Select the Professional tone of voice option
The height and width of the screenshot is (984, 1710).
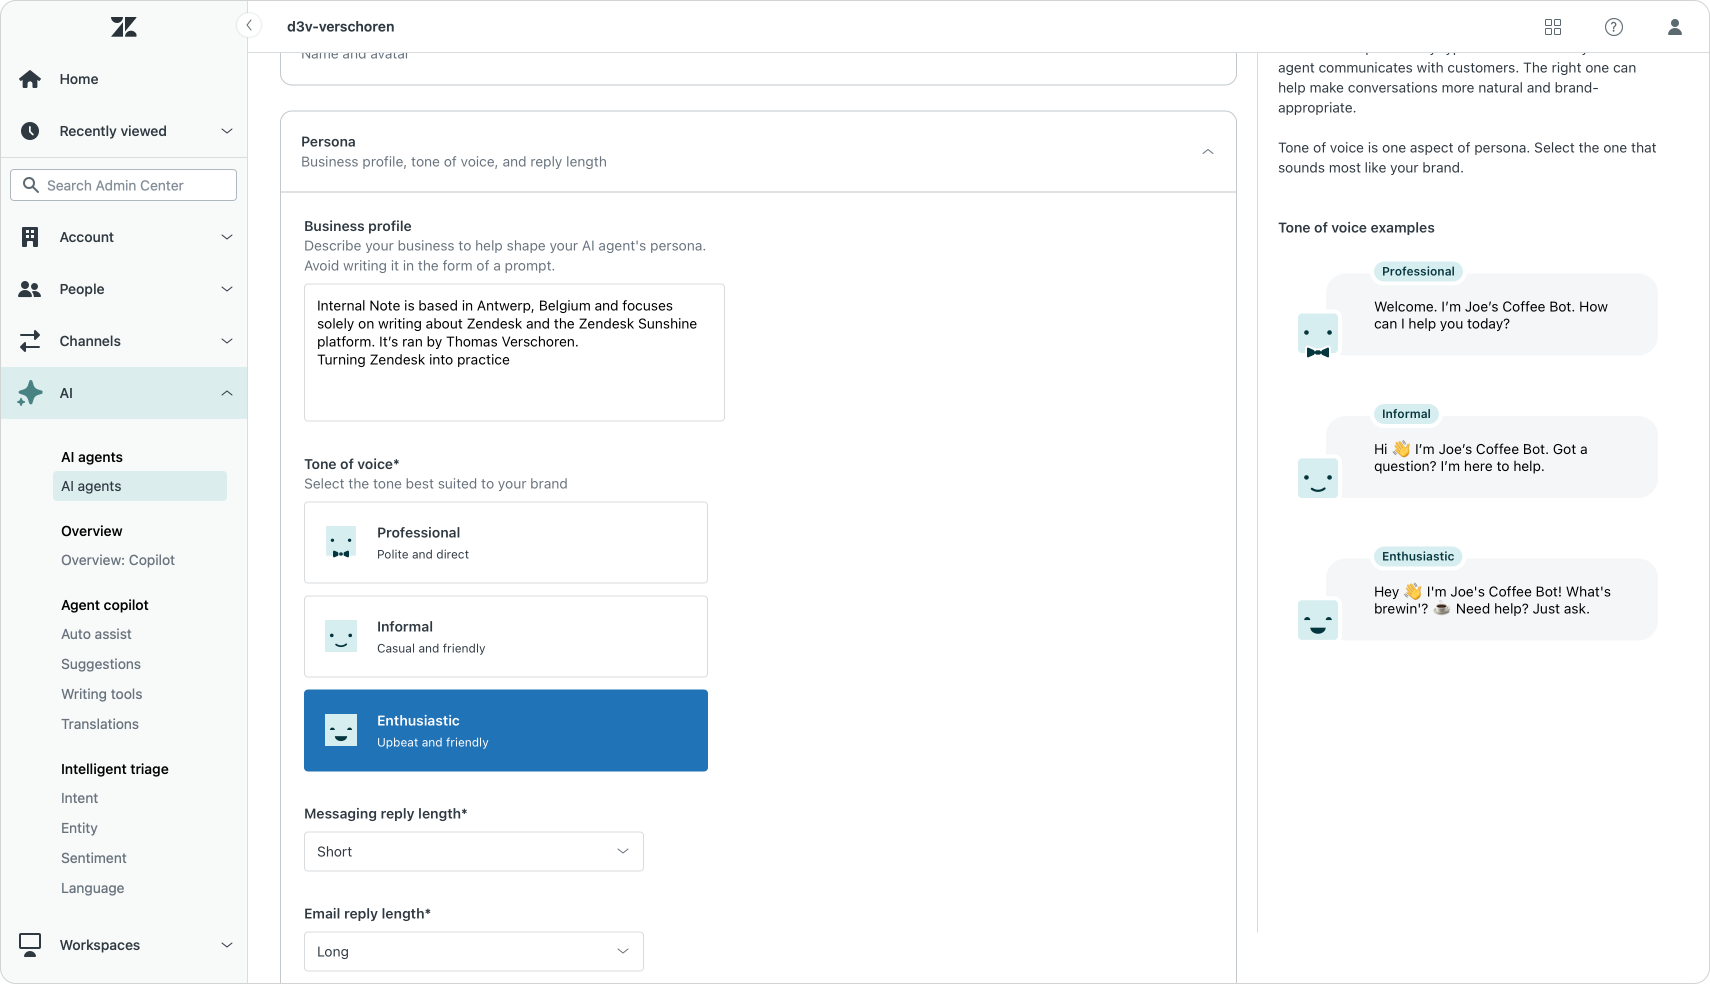coord(506,543)
